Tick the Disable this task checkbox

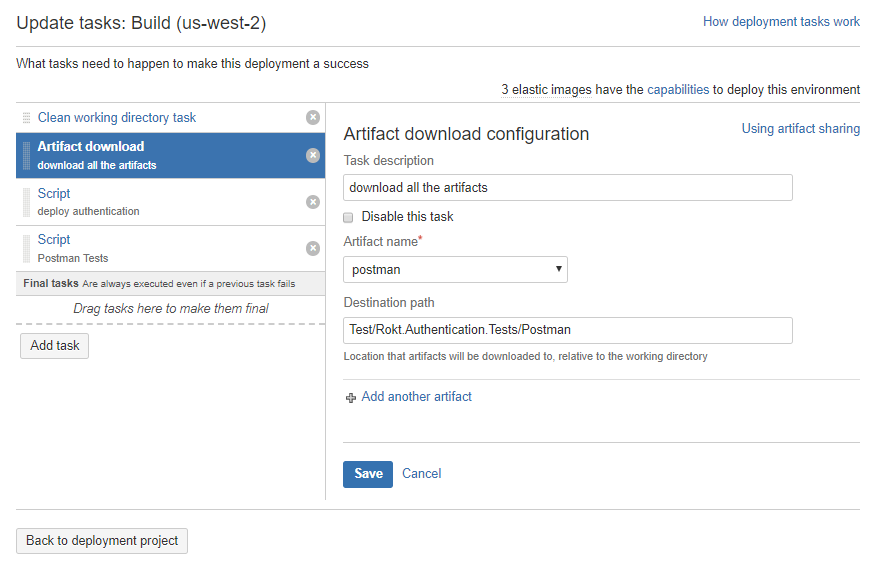tap(348, 217)
